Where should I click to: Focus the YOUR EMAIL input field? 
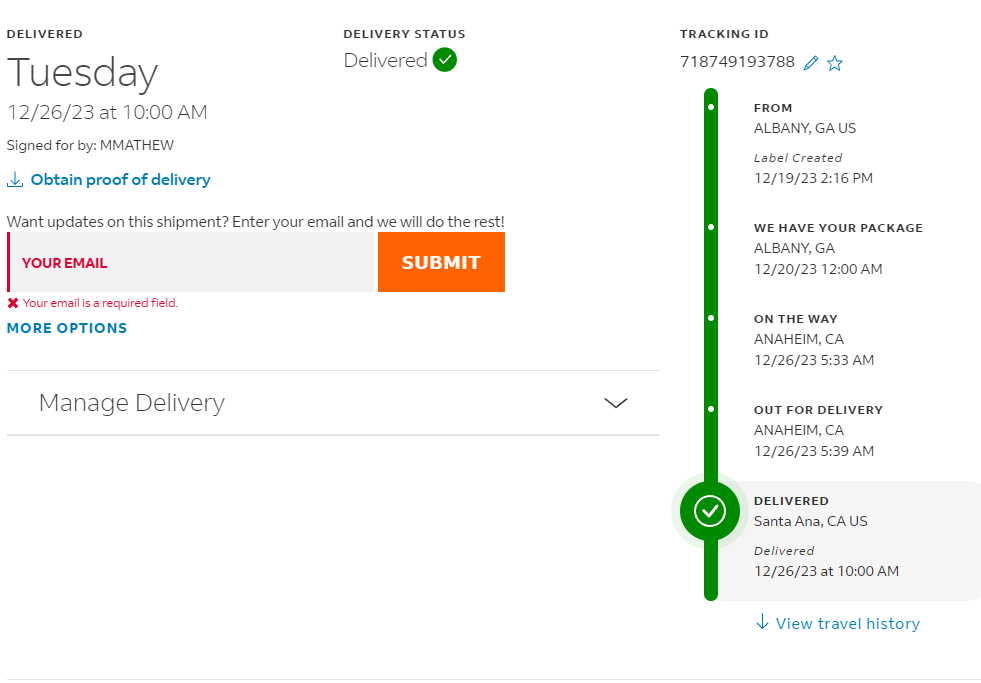click(191, 262)
